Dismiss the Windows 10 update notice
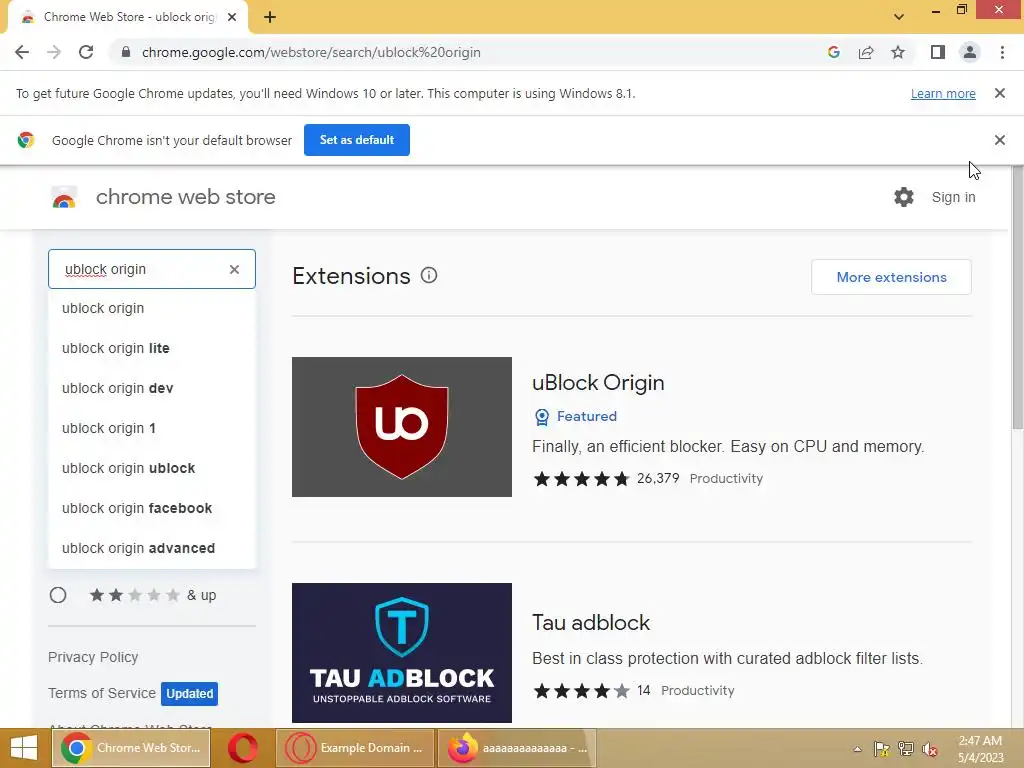 click(x=999, y=93)
